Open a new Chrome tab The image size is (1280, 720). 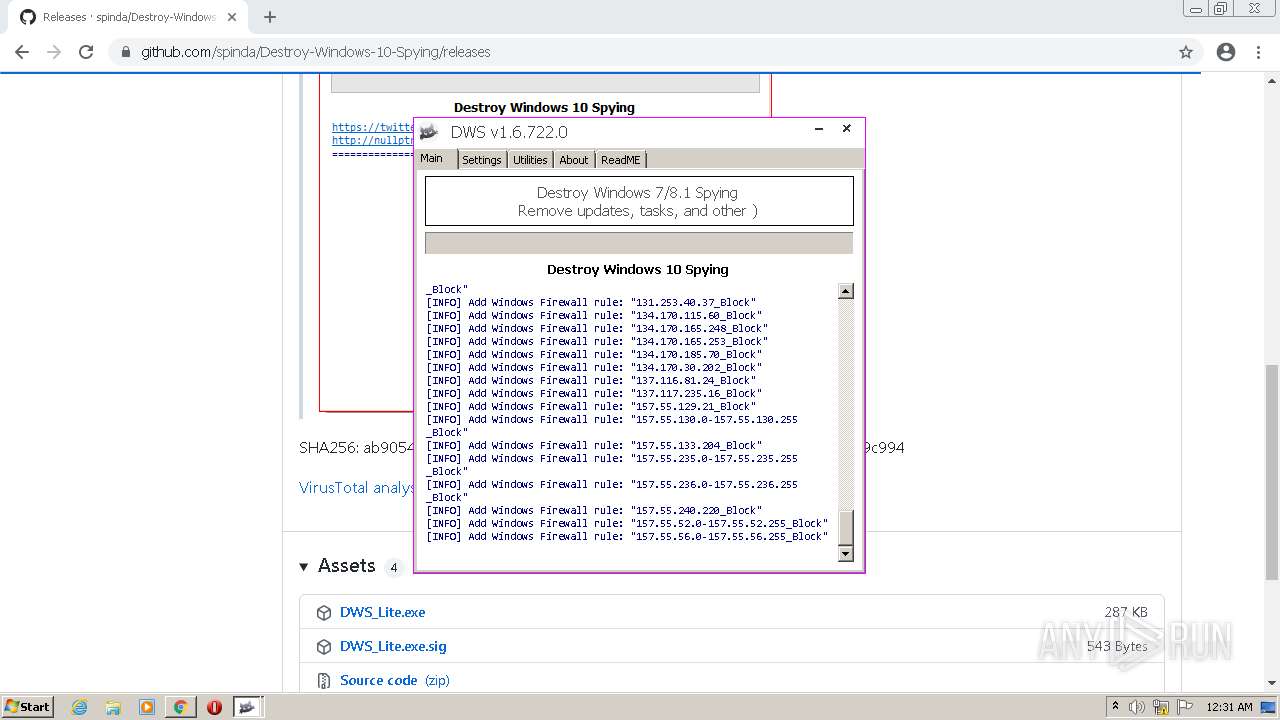click(269, 17)
